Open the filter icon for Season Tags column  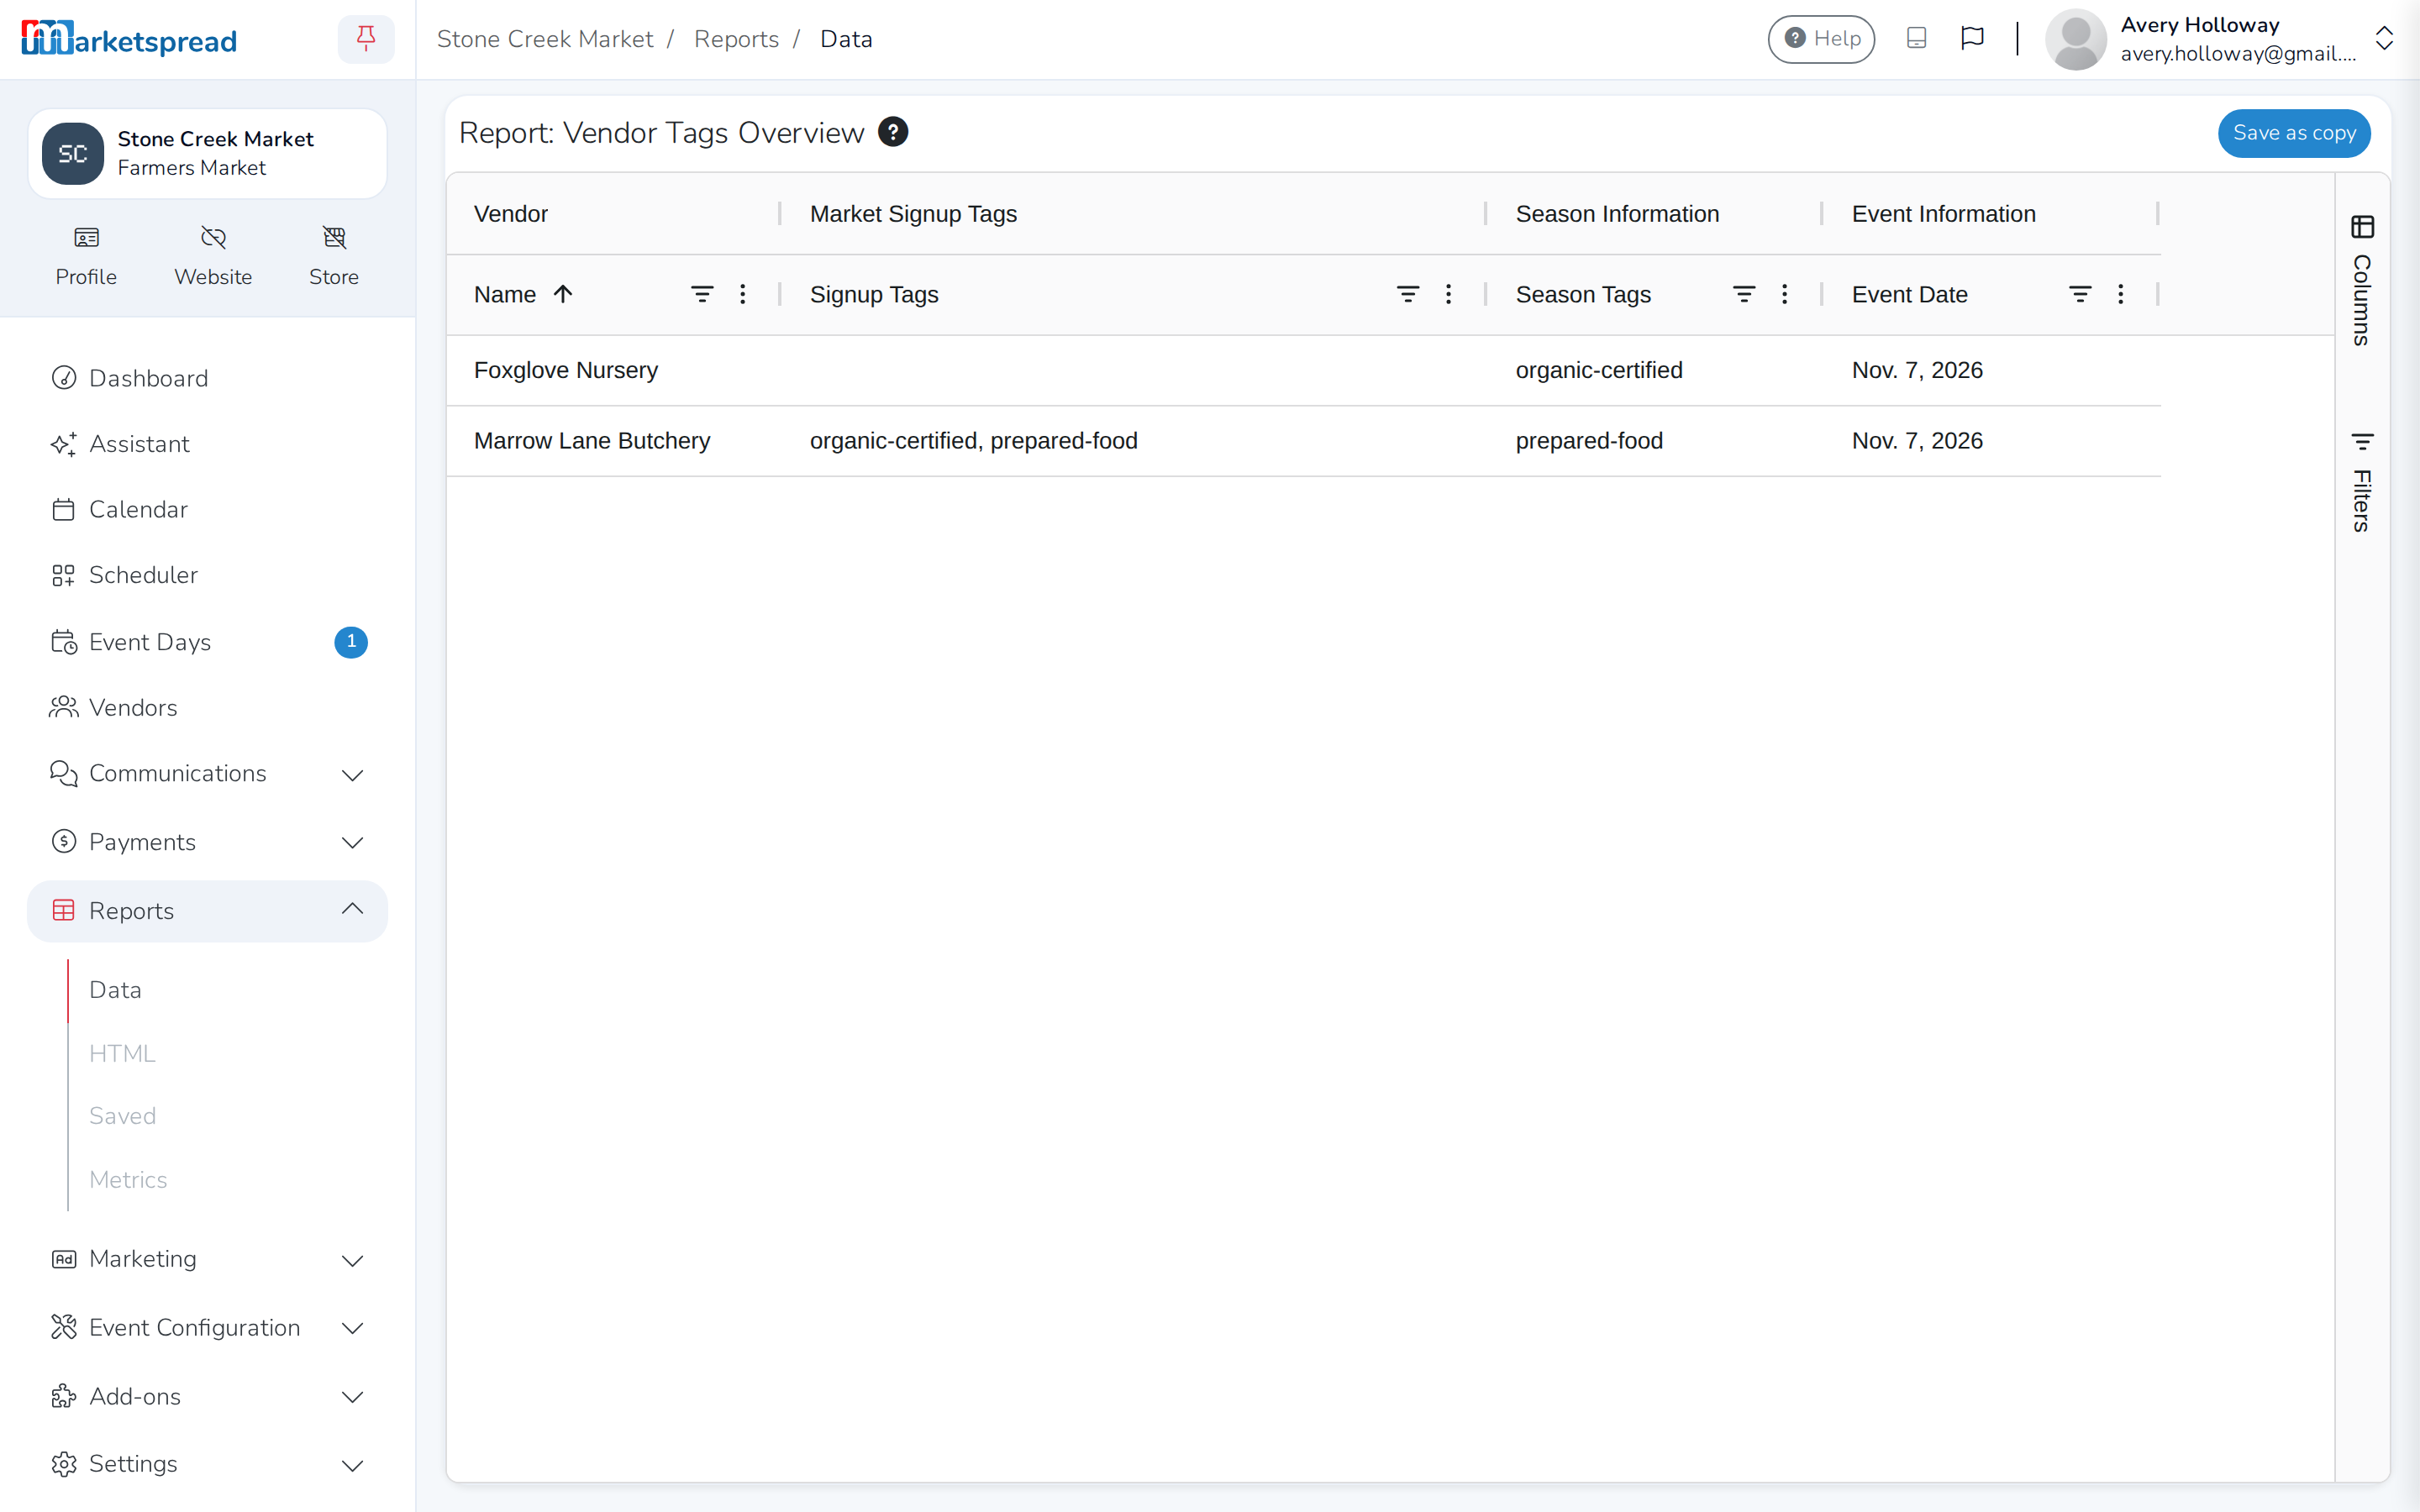[x=1744, y=294]
